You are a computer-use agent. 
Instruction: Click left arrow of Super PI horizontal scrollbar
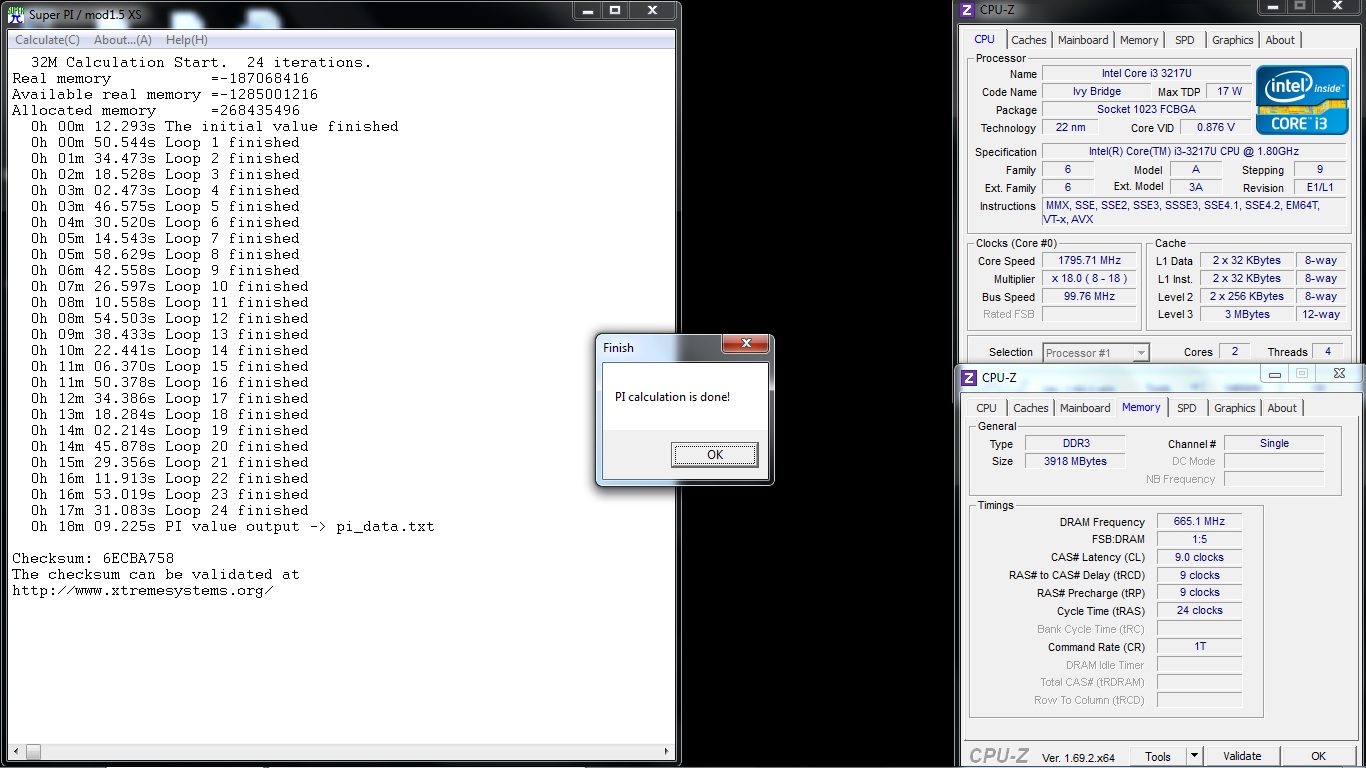16,751
